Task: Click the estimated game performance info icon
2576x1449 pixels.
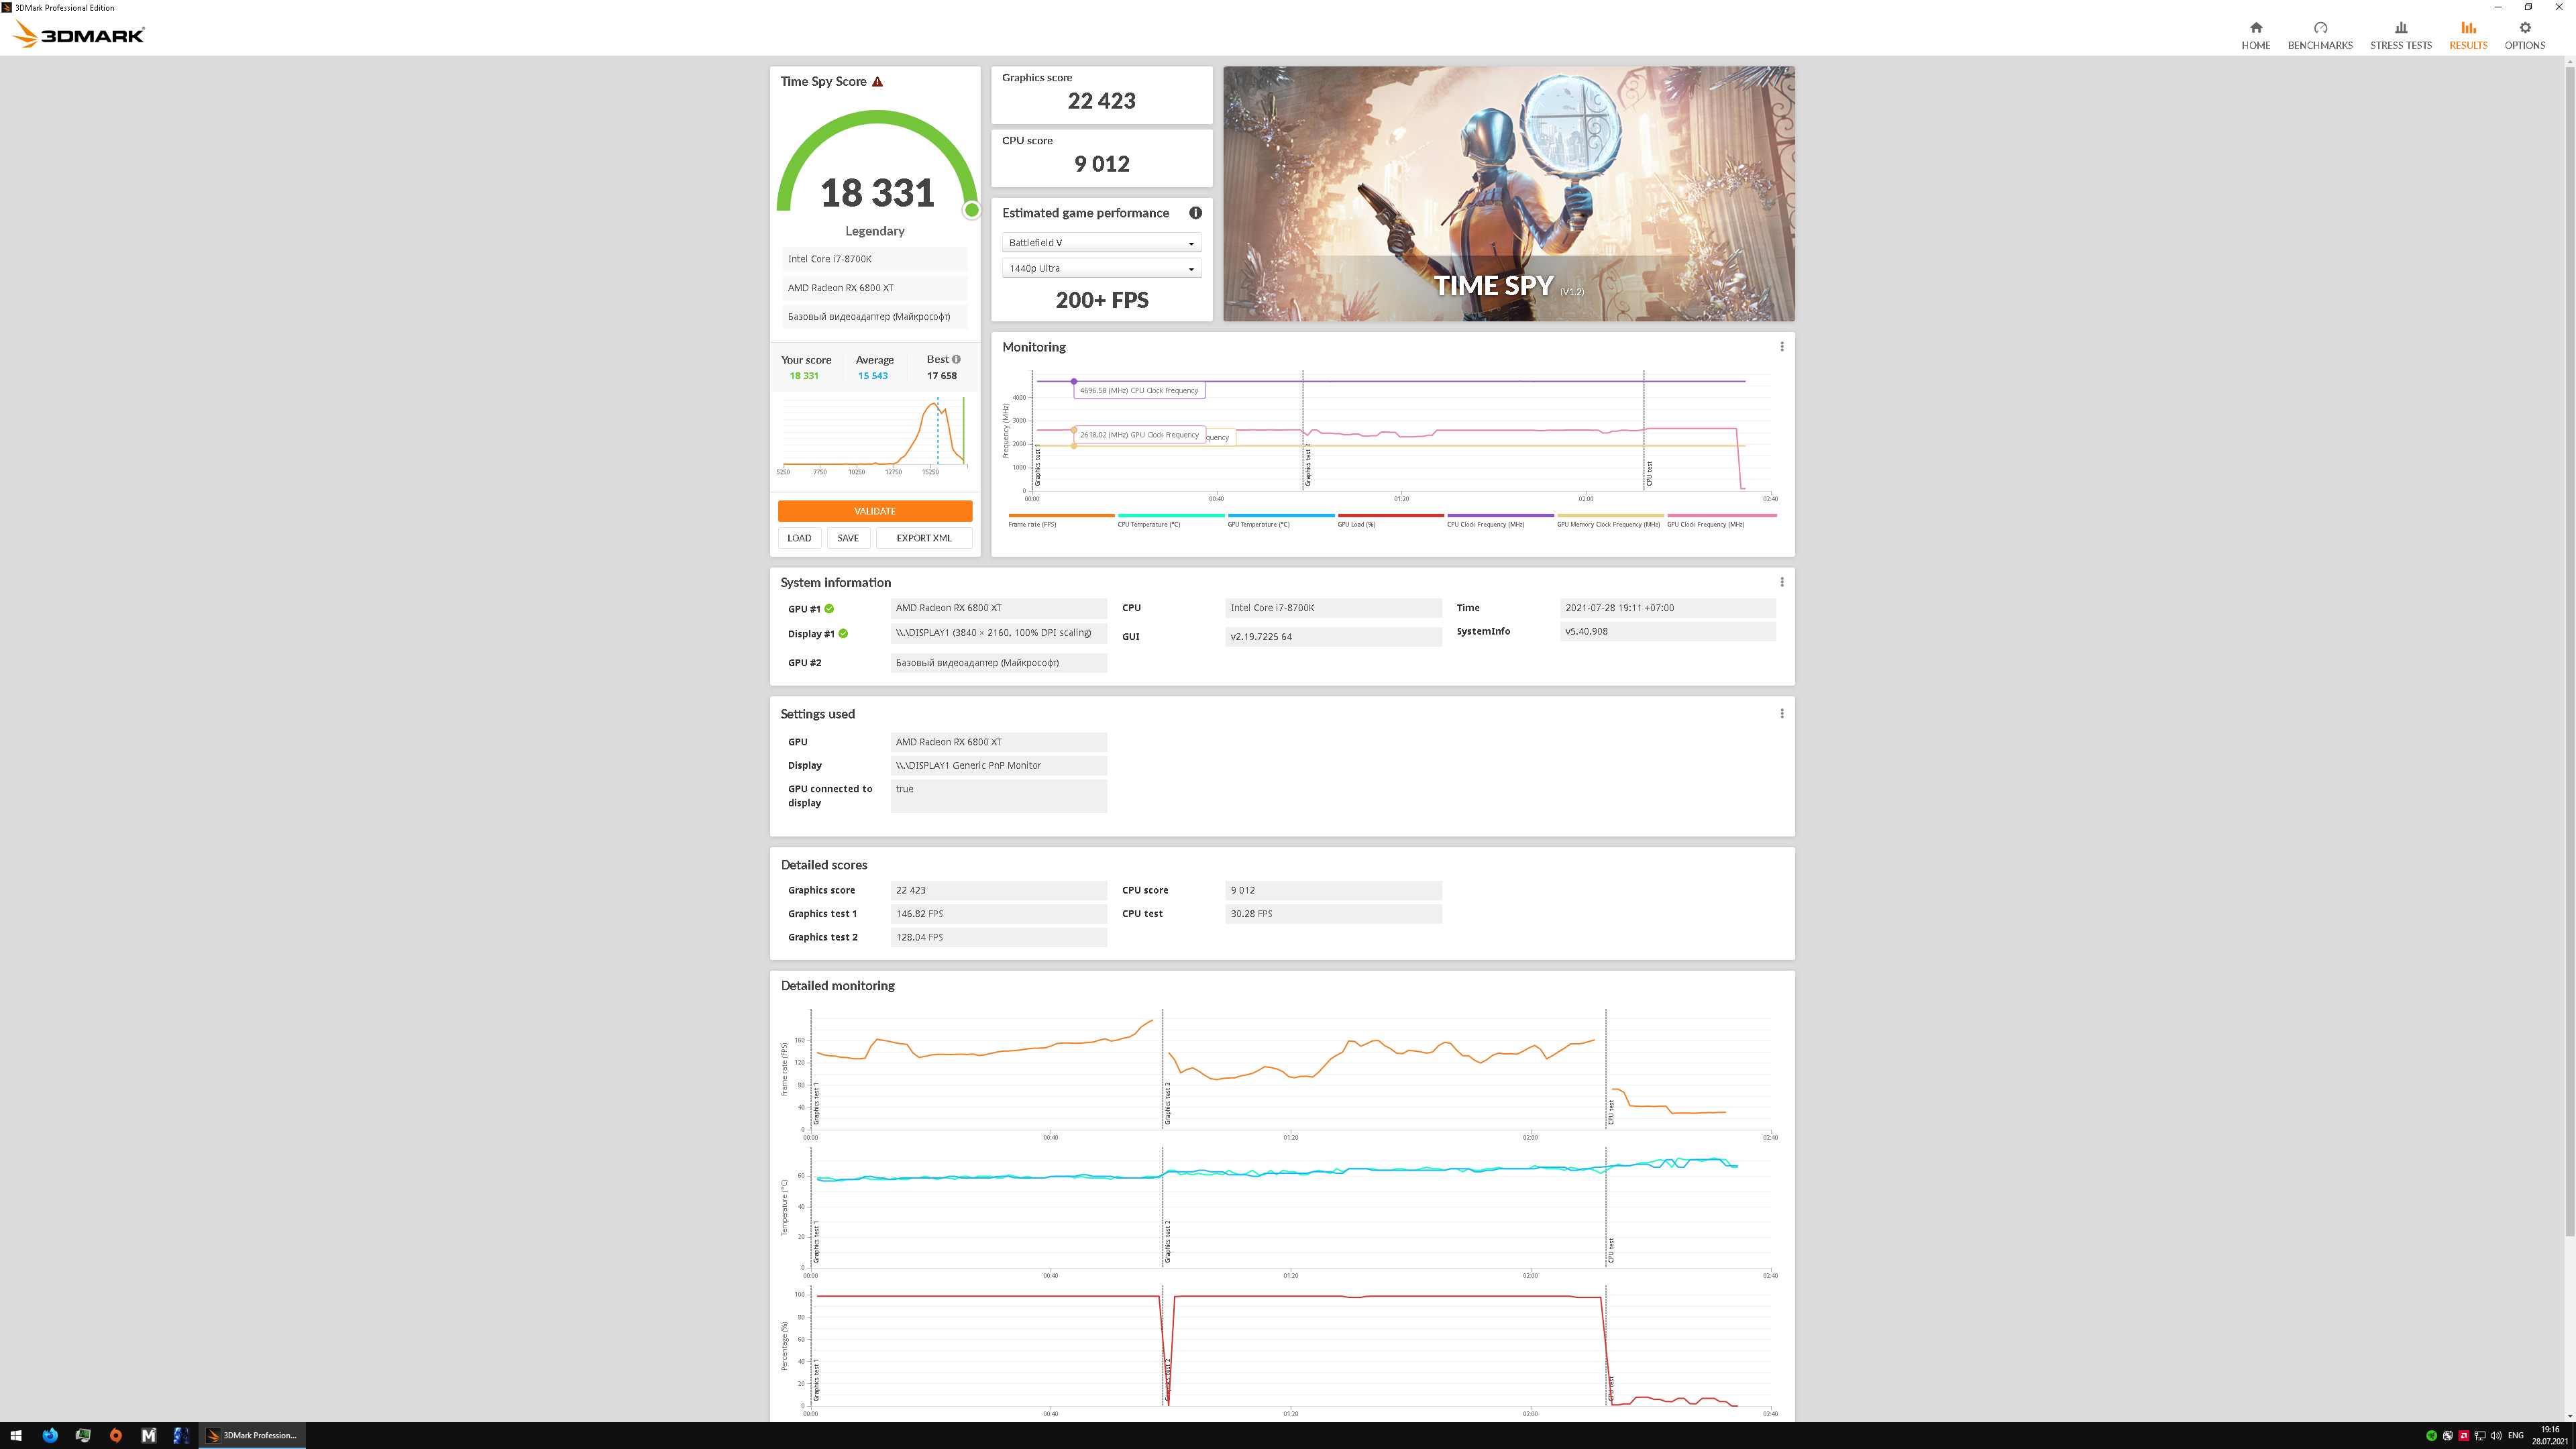Action: (x=1195, y=213)
